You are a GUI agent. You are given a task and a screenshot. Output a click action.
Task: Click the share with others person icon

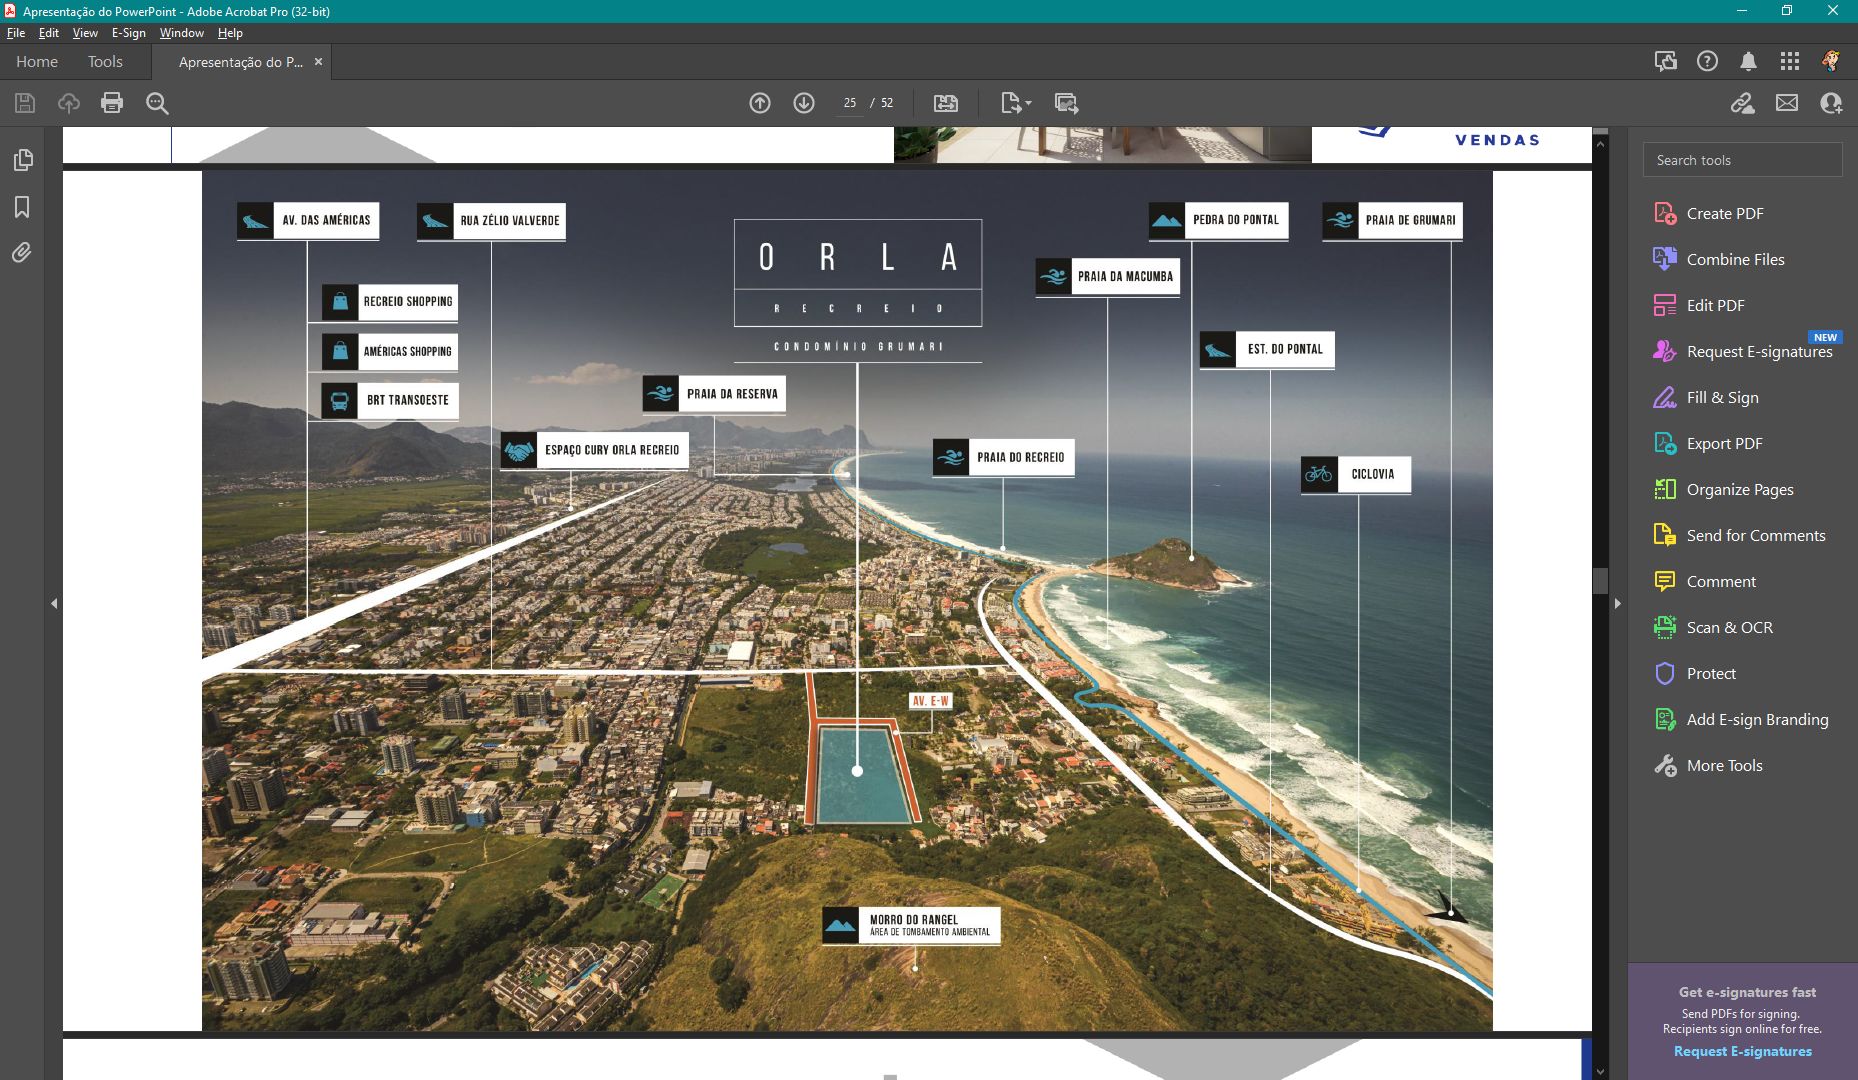click(x=1831, y=103)
